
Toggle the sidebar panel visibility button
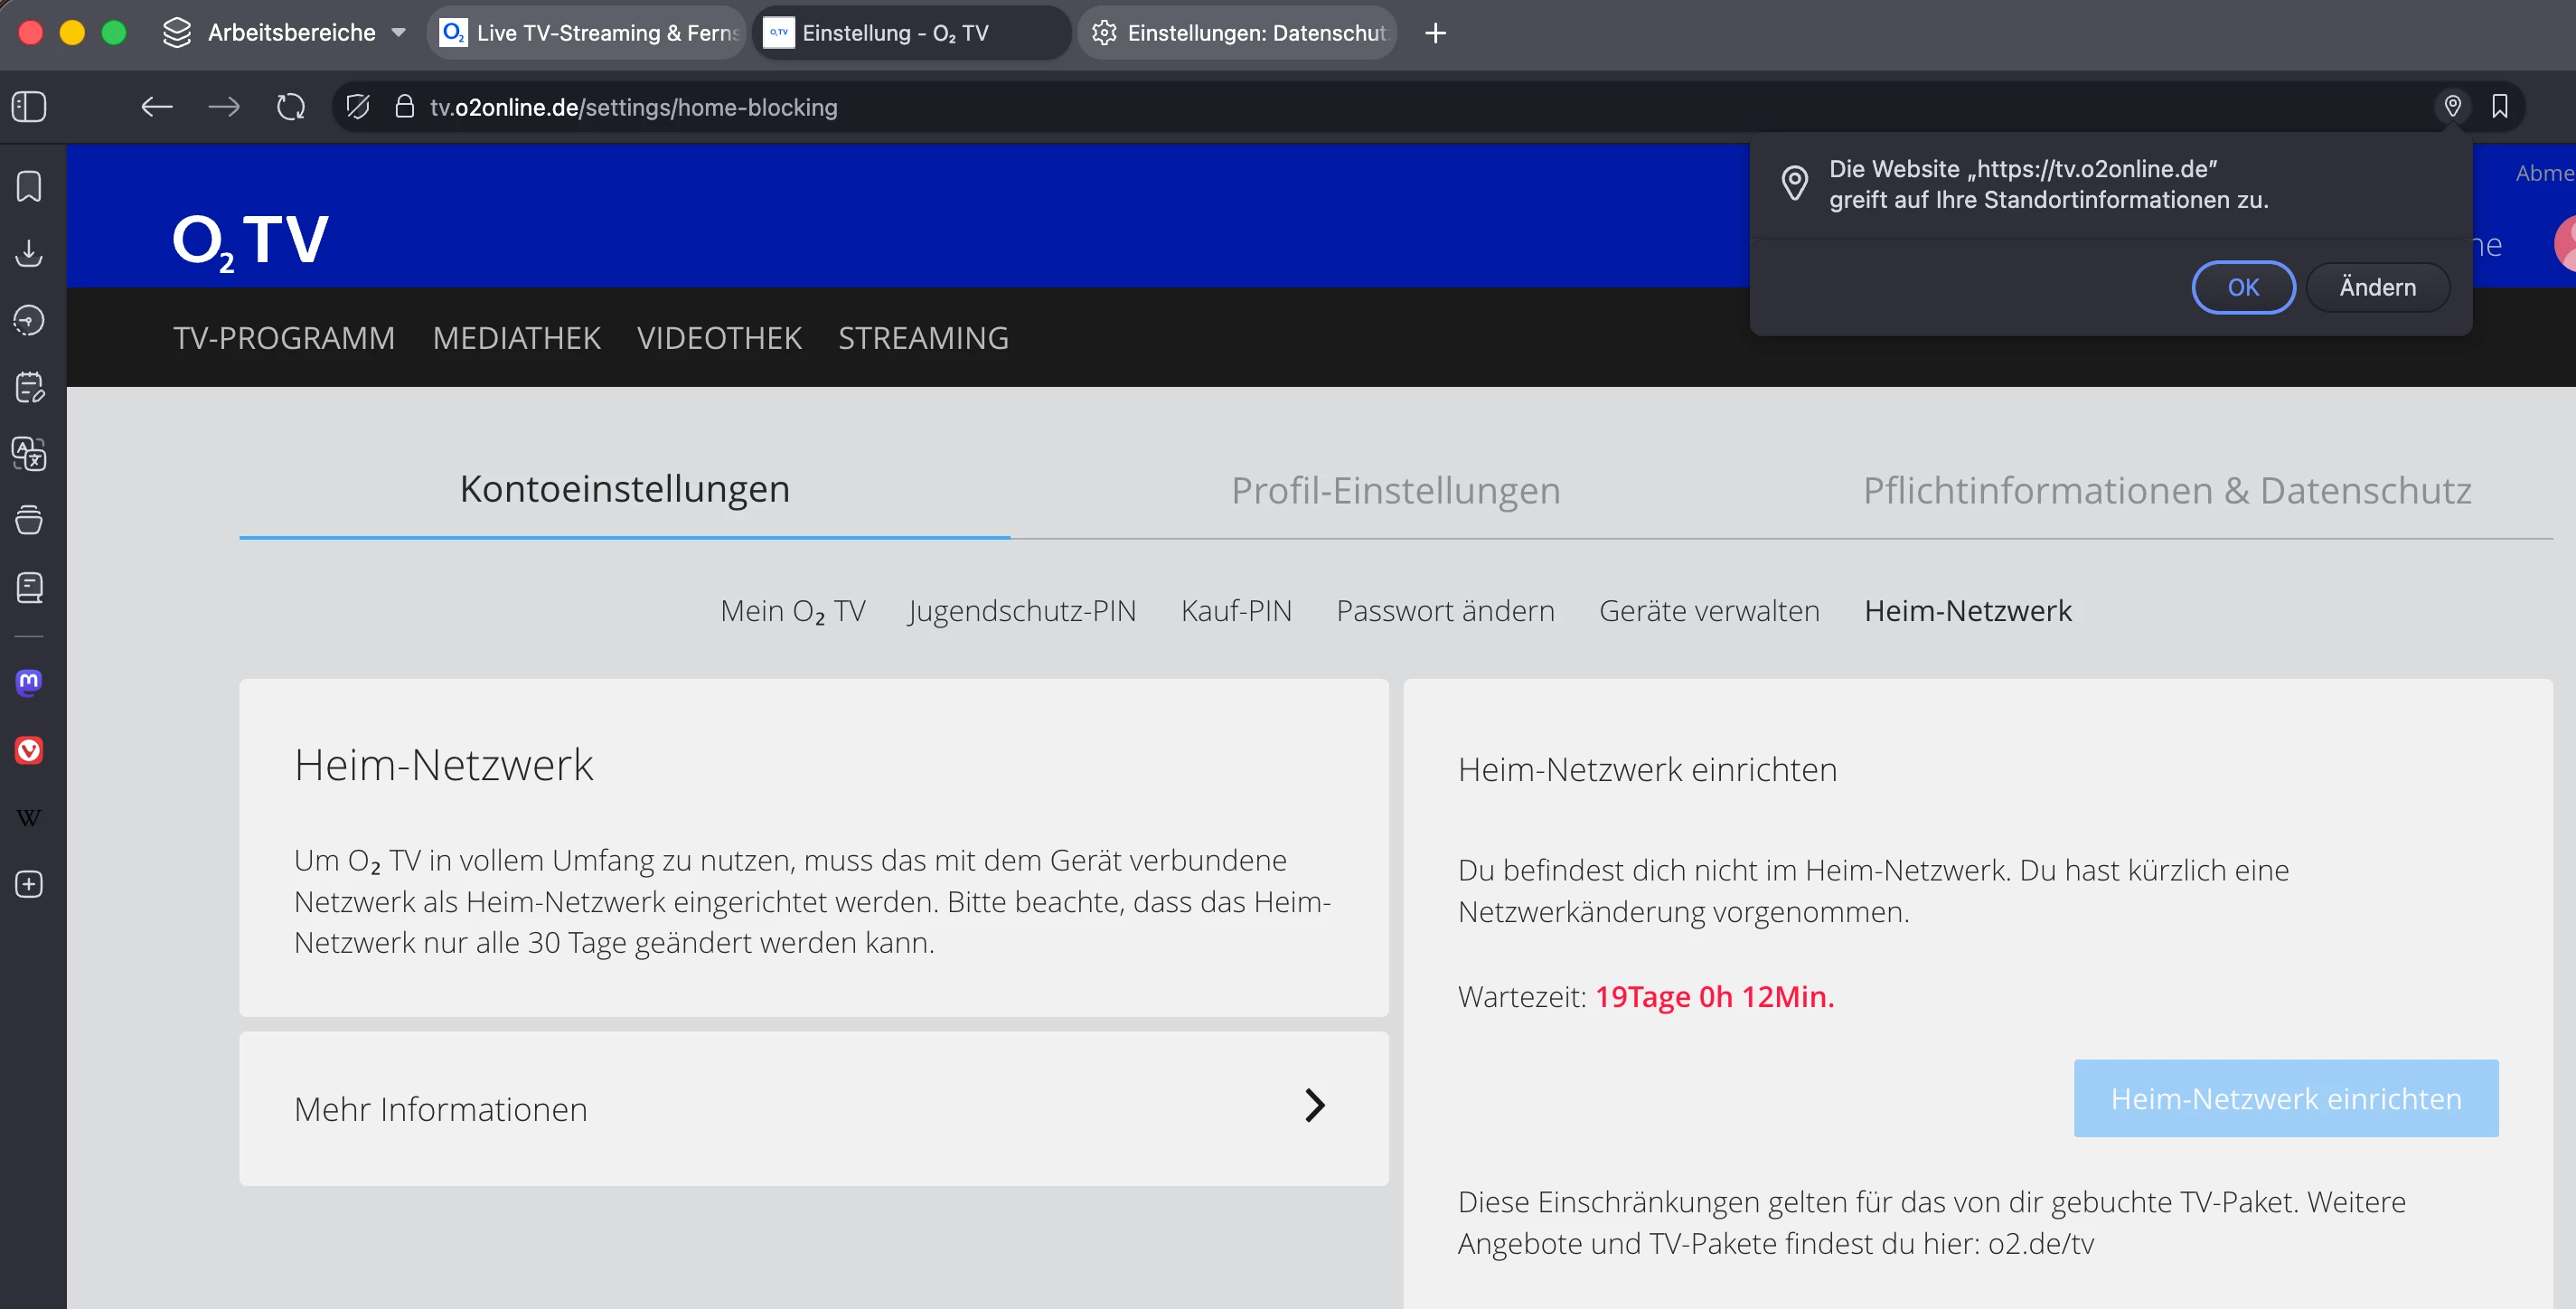(x=29, y=107)
